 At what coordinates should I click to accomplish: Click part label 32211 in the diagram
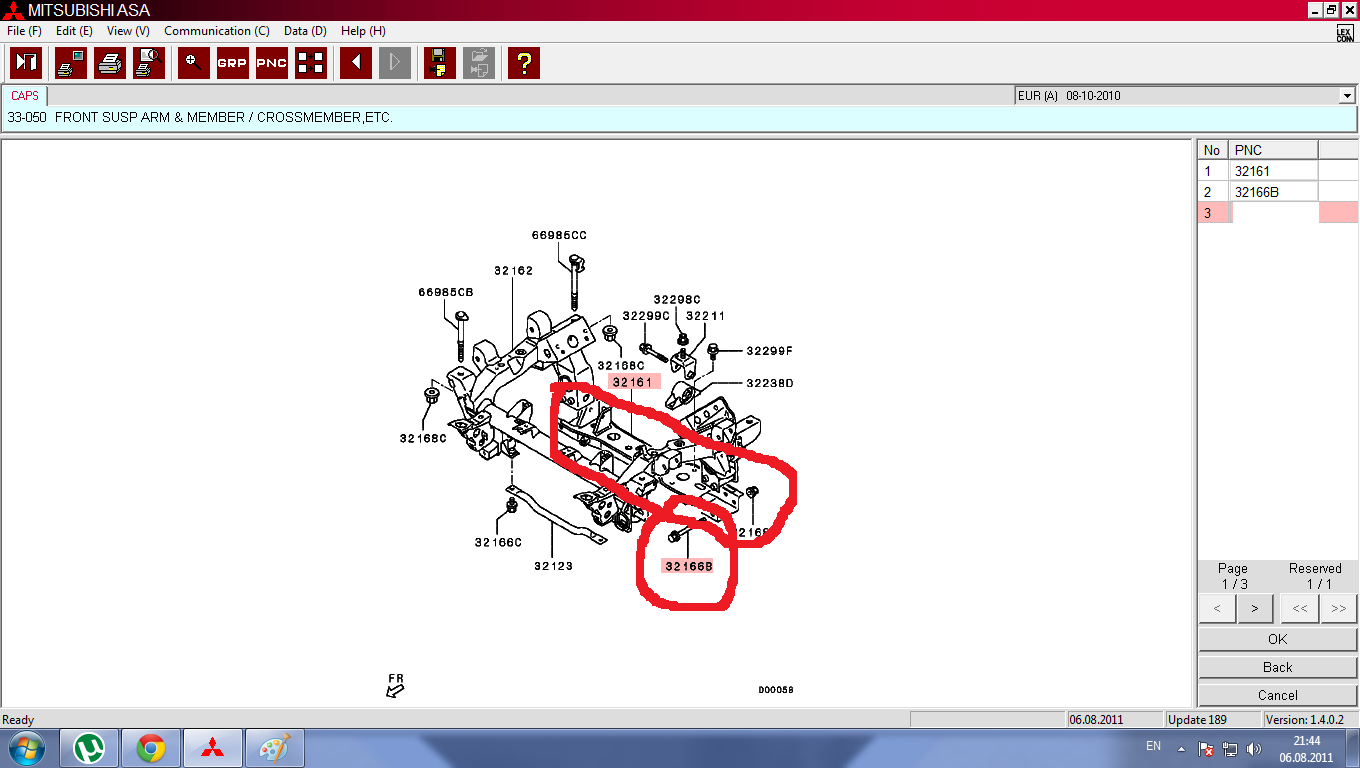coord(705,316)
